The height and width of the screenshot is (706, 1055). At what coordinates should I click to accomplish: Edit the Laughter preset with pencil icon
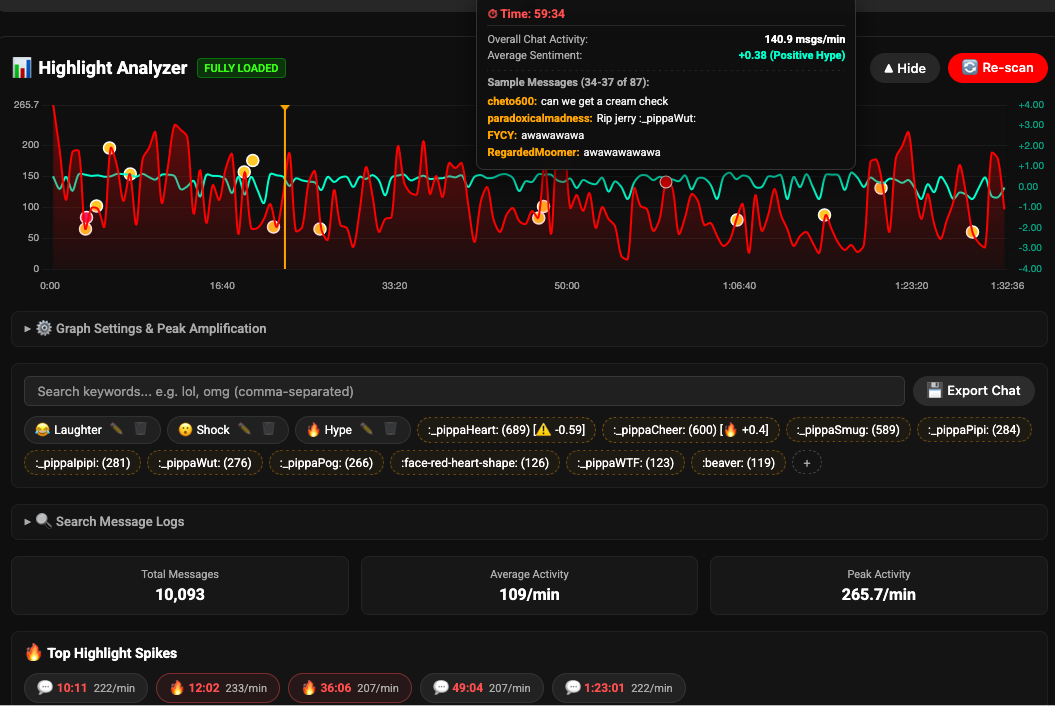point(116,429)
